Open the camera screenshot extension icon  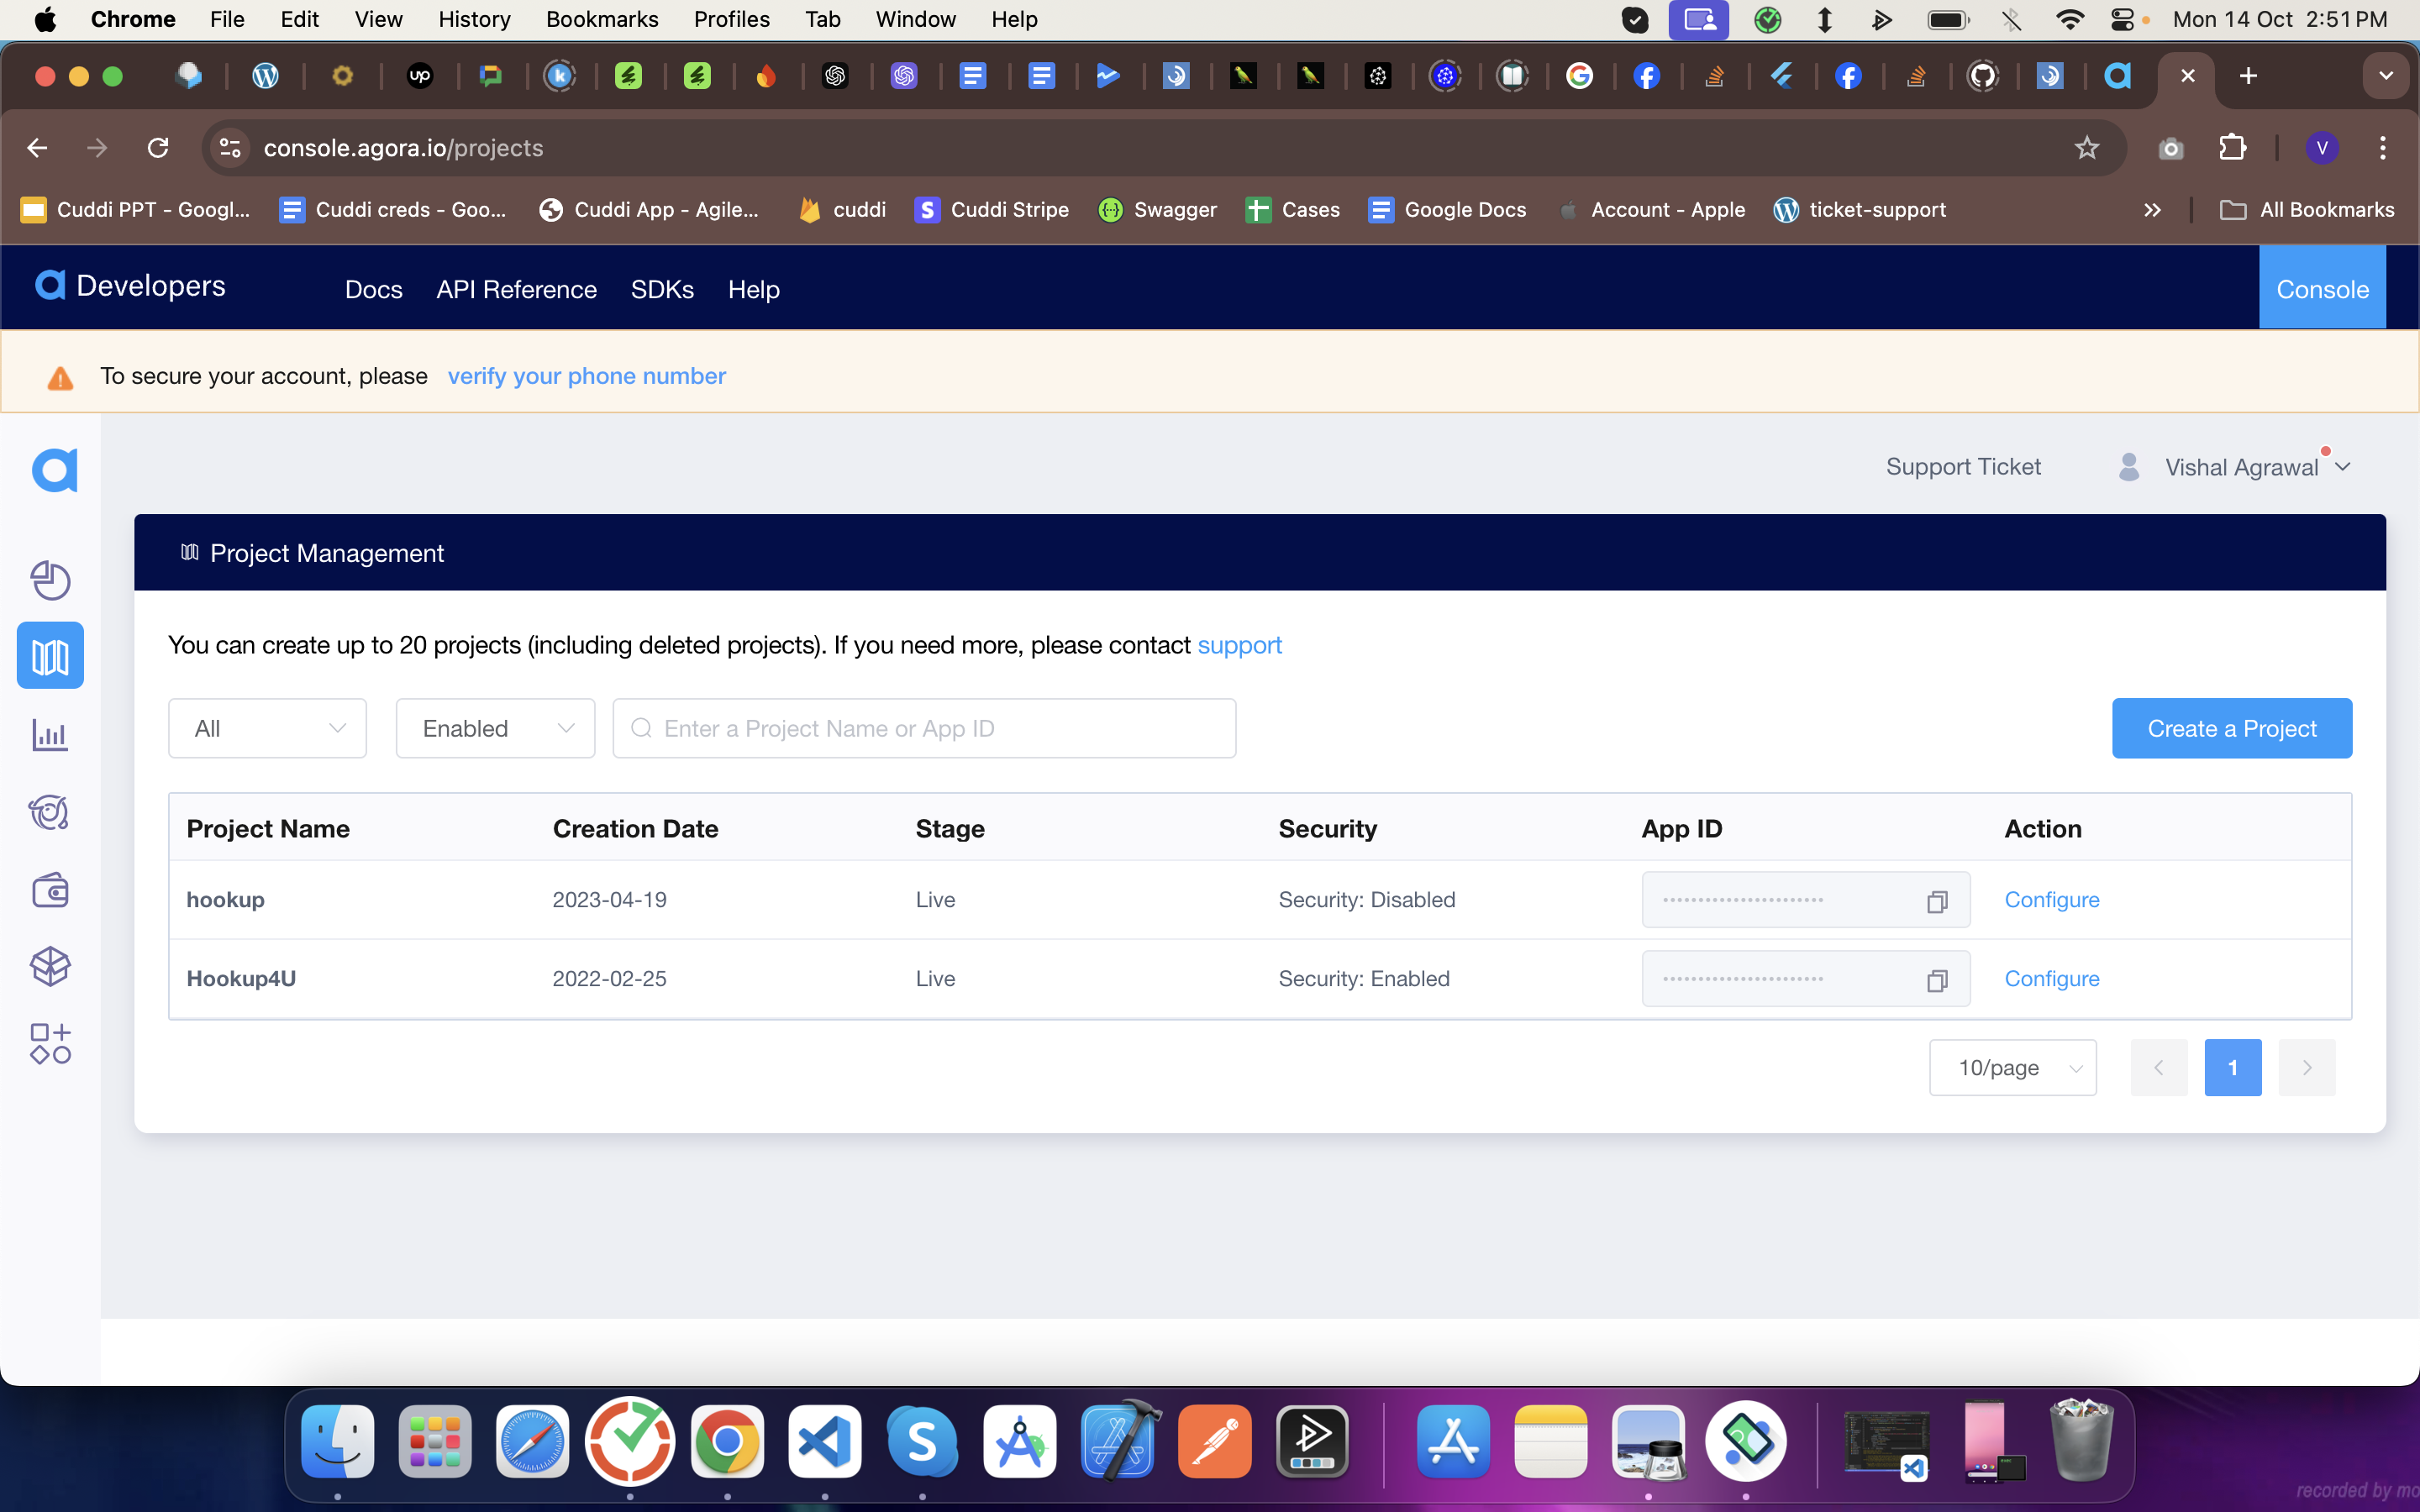click(x=2170, y=149)
